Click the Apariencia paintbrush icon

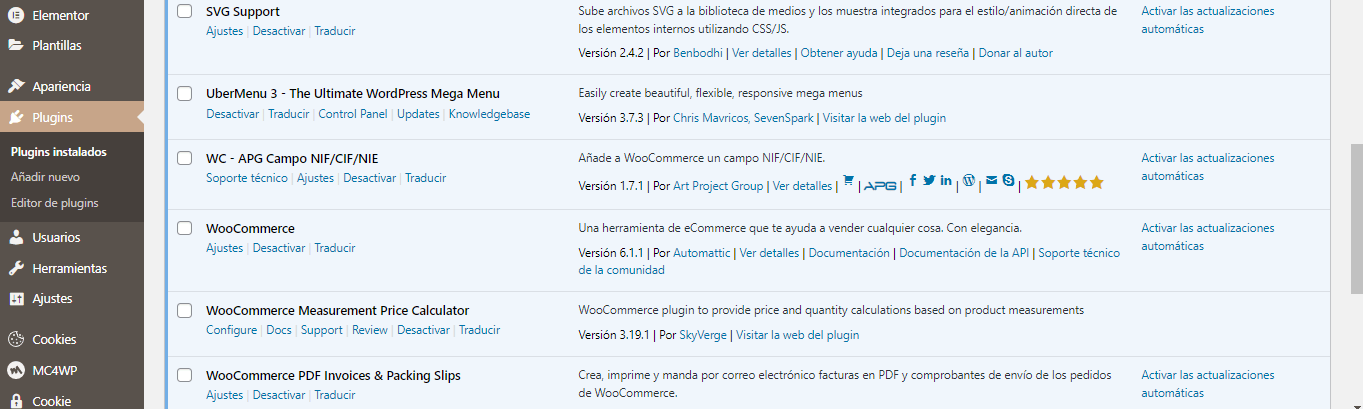tap(16, 86)
